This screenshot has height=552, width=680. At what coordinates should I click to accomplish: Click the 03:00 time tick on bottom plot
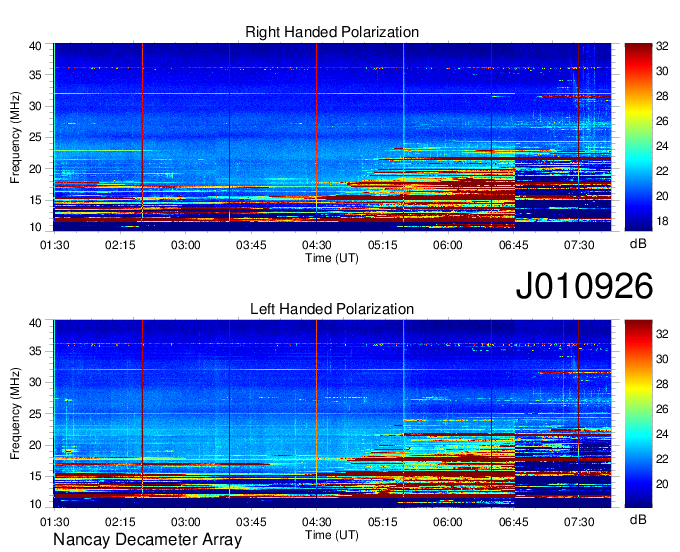186,522
